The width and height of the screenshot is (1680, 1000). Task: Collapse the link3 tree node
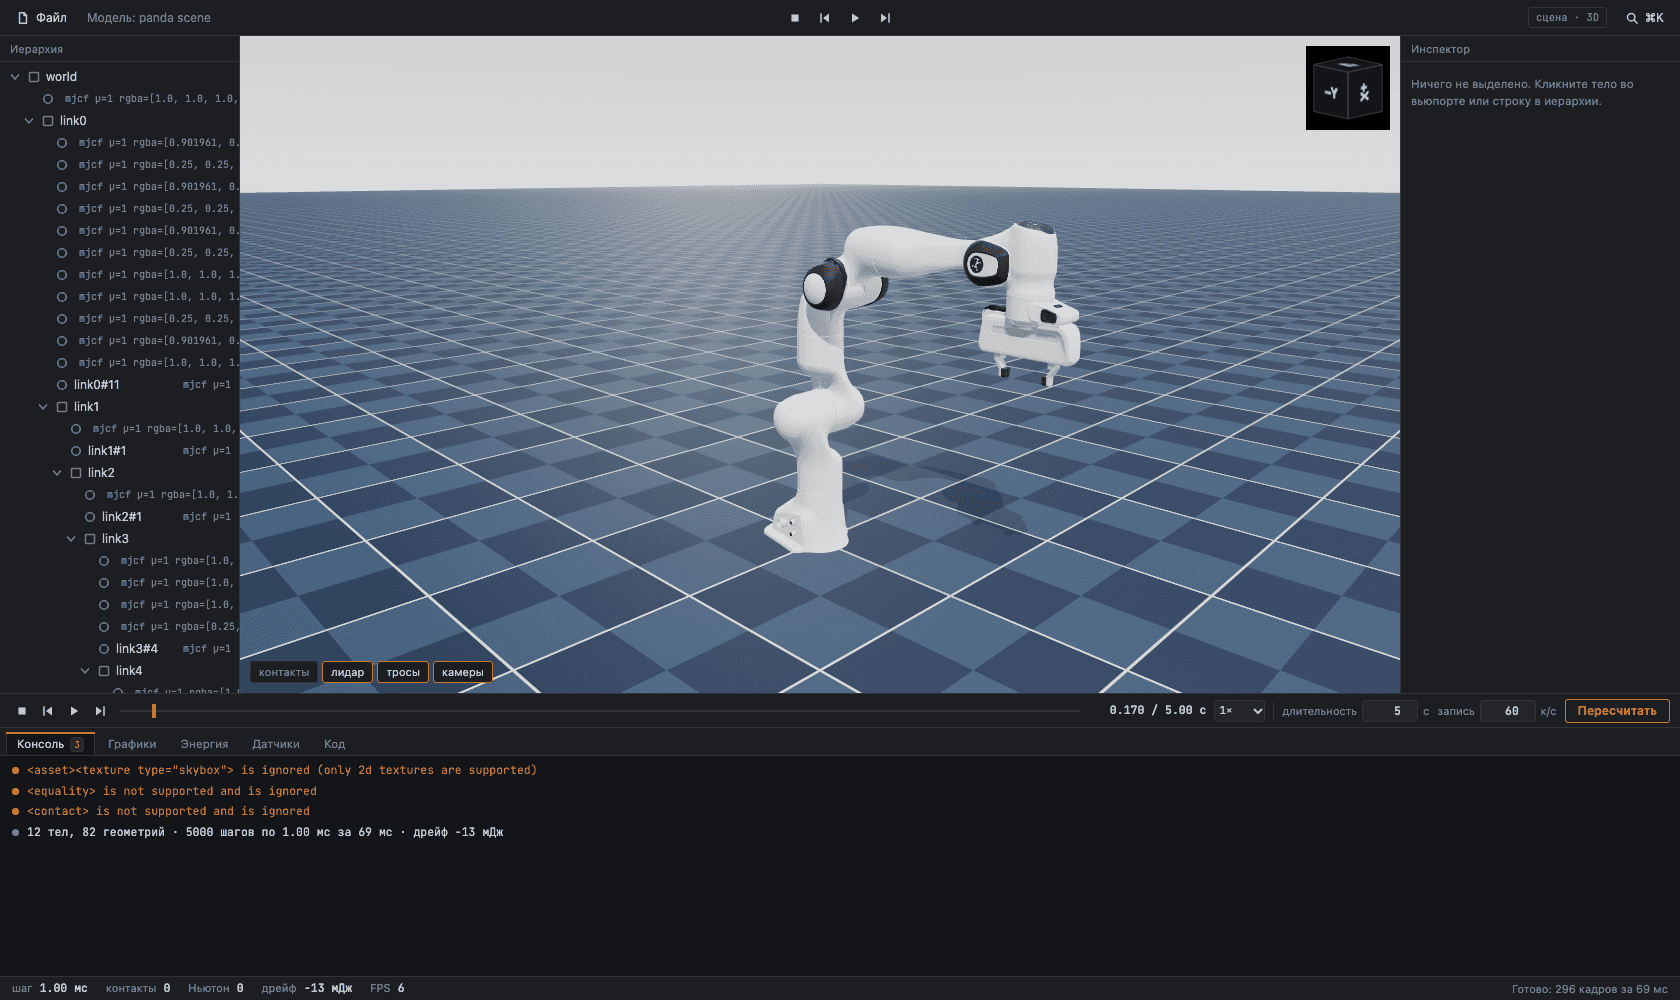pos(71,539)
